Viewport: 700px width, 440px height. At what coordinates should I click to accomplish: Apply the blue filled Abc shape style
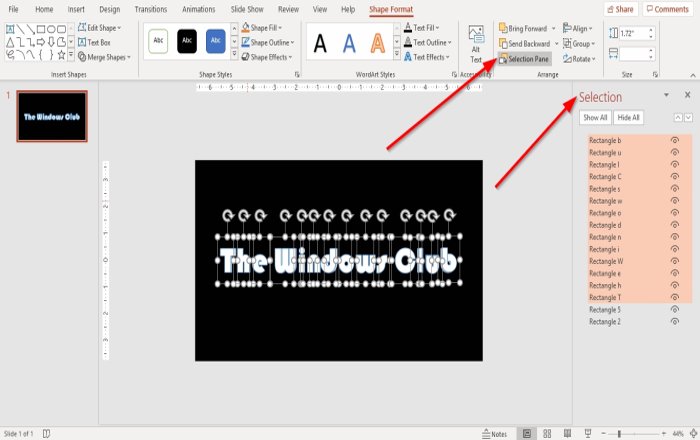click(x=216, y=41)
